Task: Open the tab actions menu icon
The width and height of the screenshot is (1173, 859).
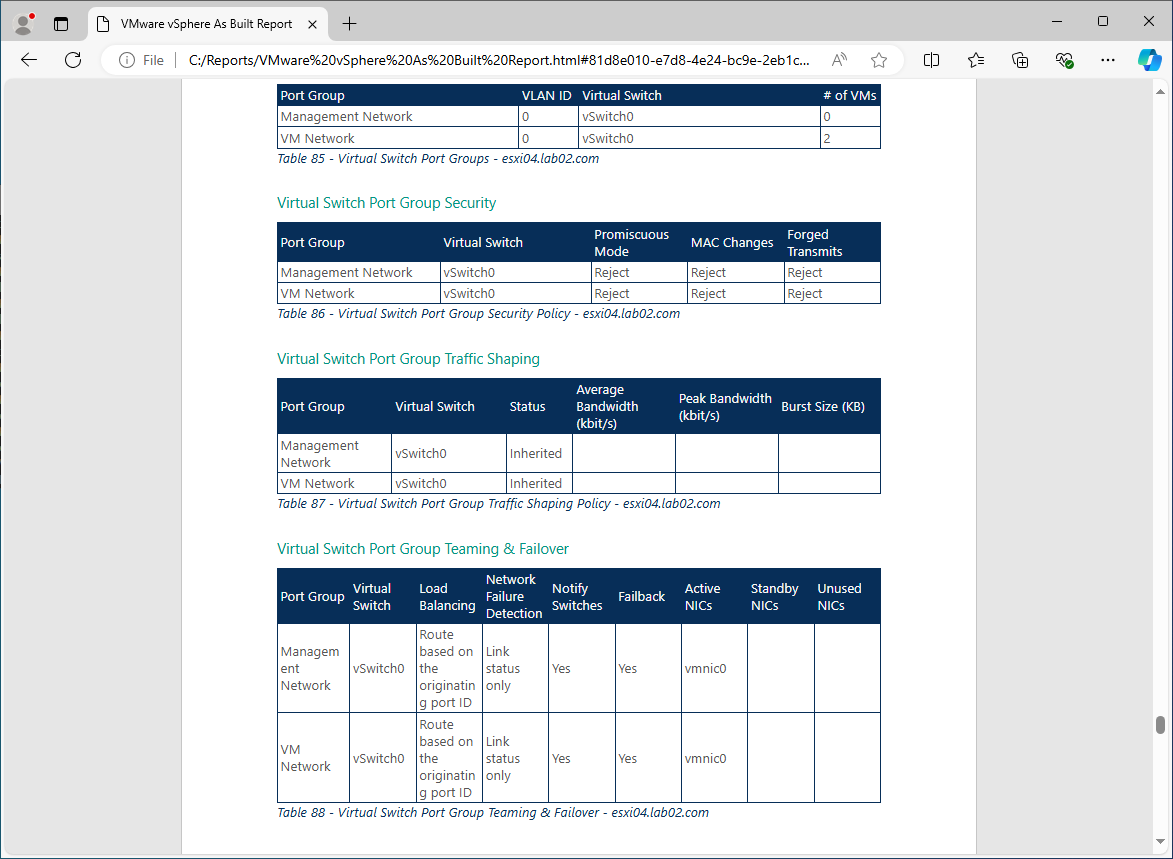Action: (x=61, y=24)
